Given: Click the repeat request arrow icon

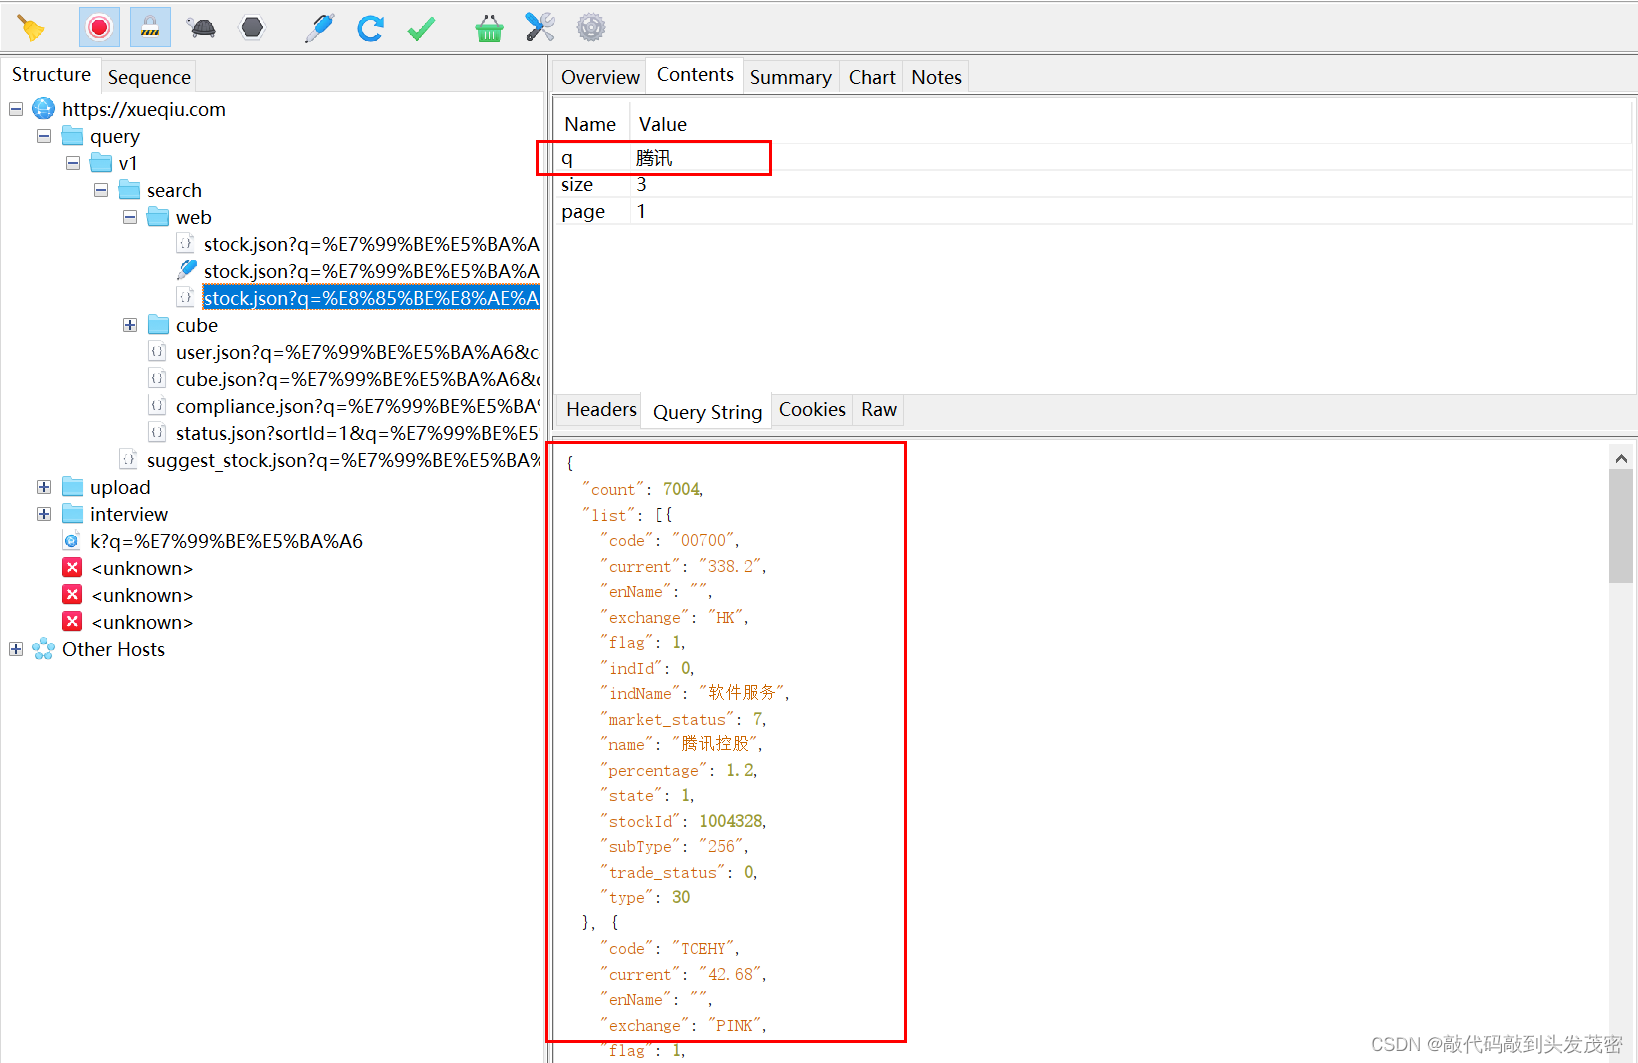Looking at the screenshot, I should pyautogui.click(x=370, y=28).
